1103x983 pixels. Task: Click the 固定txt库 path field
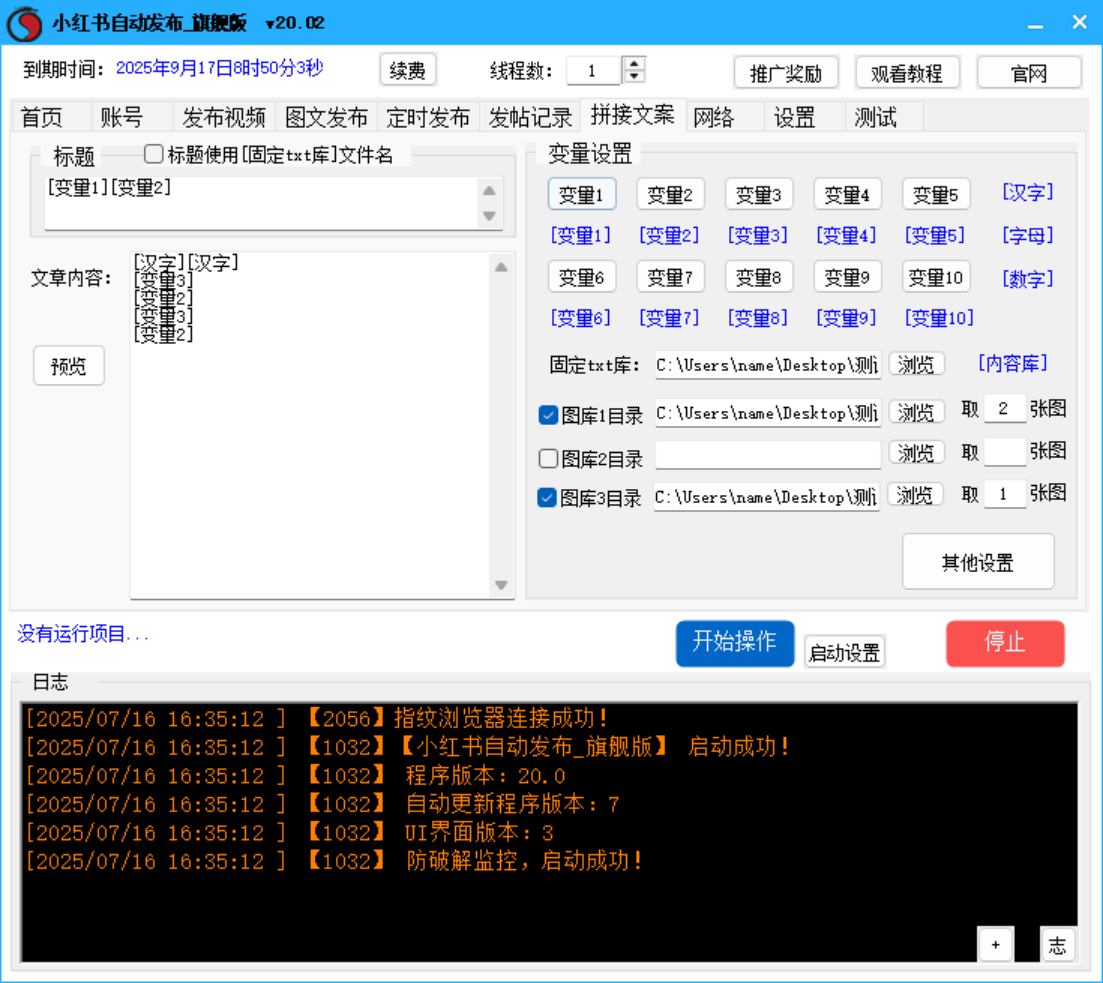[x=768, y=366]
